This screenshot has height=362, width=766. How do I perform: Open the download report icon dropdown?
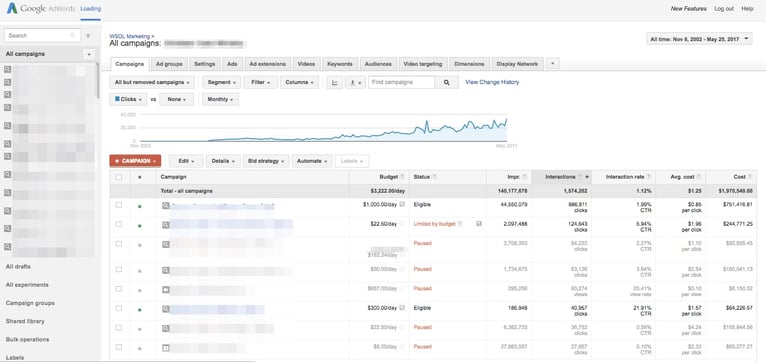point(355,83)
